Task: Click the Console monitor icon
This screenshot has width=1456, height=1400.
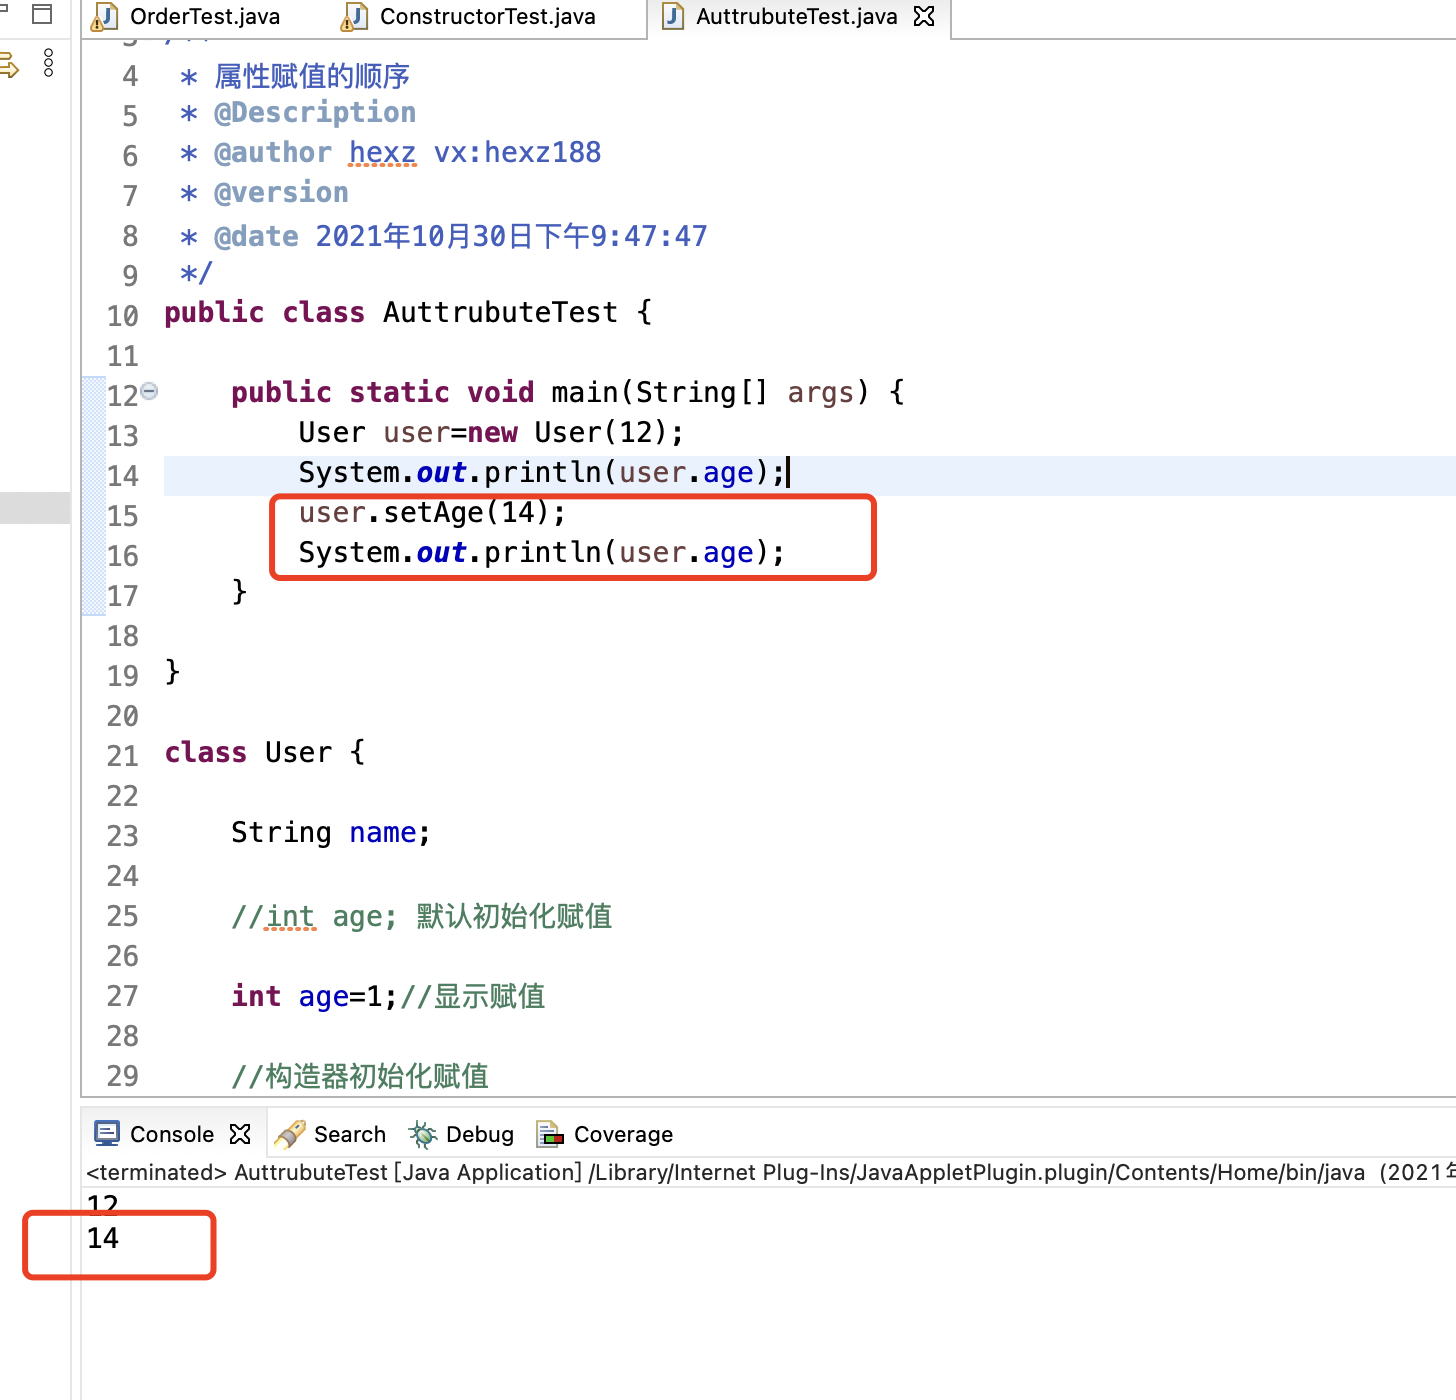Action: click(x=106, y=1133)
